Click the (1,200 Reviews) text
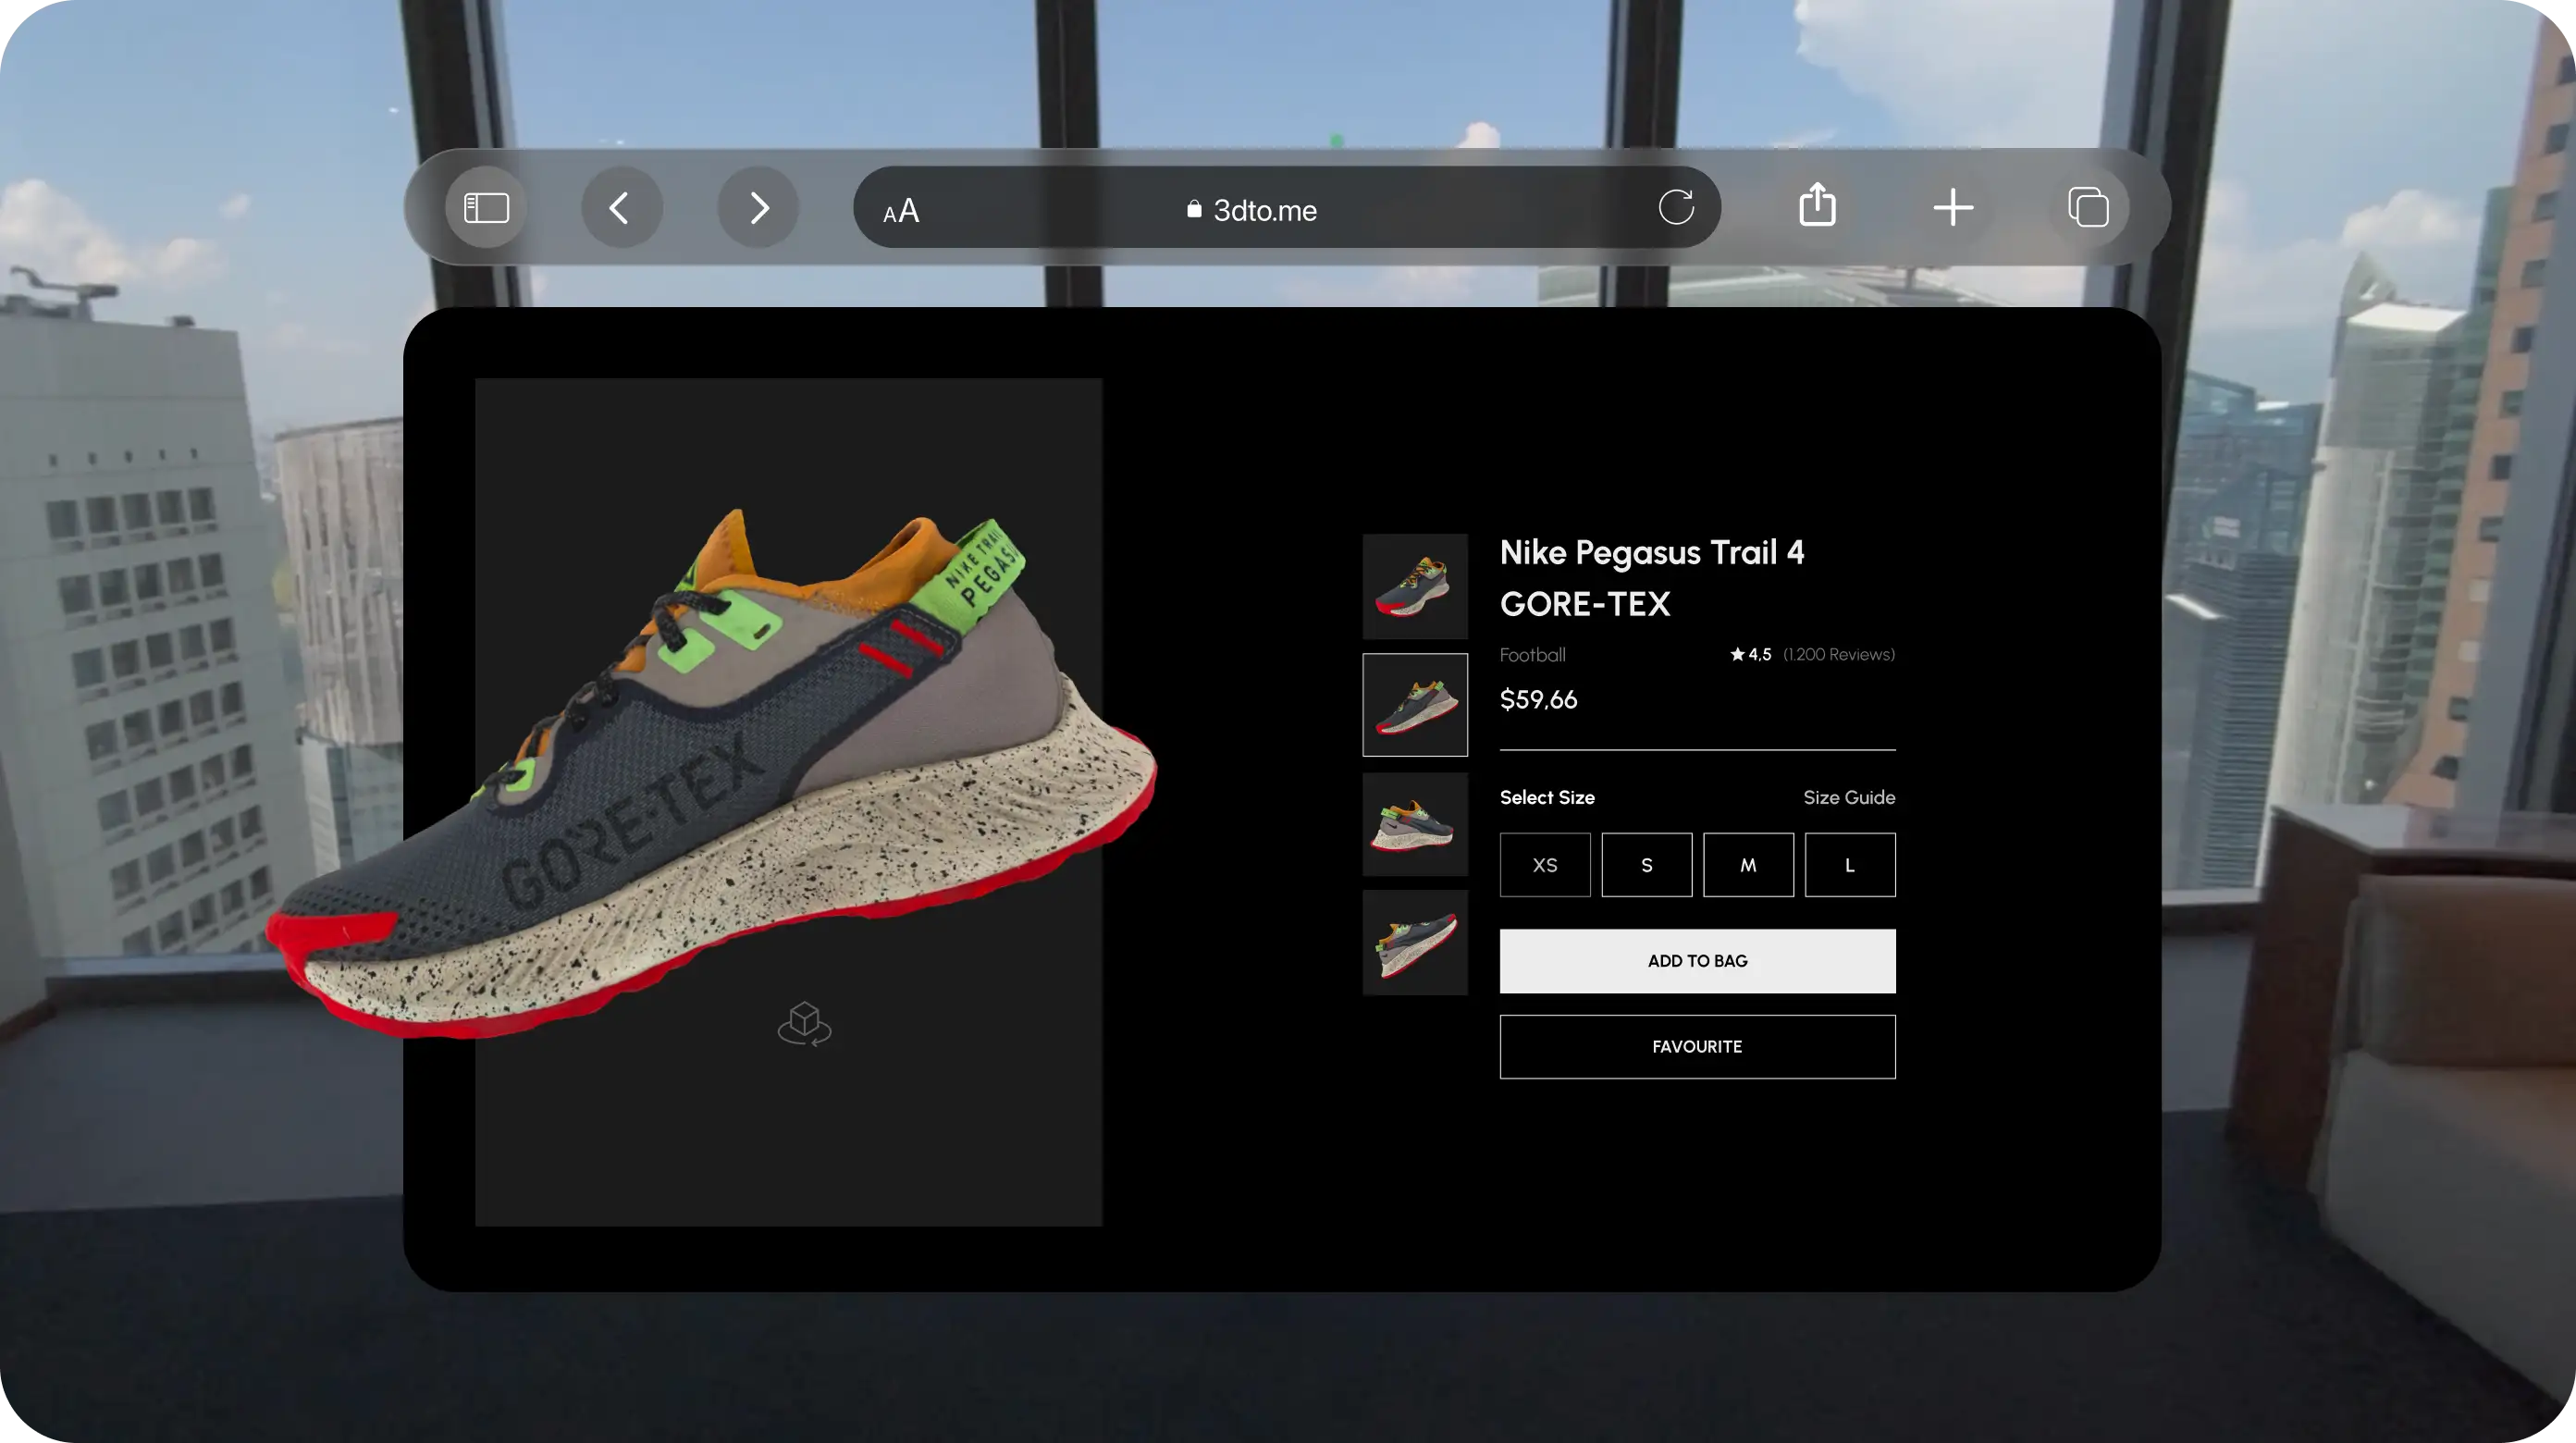 [1839, 654]
